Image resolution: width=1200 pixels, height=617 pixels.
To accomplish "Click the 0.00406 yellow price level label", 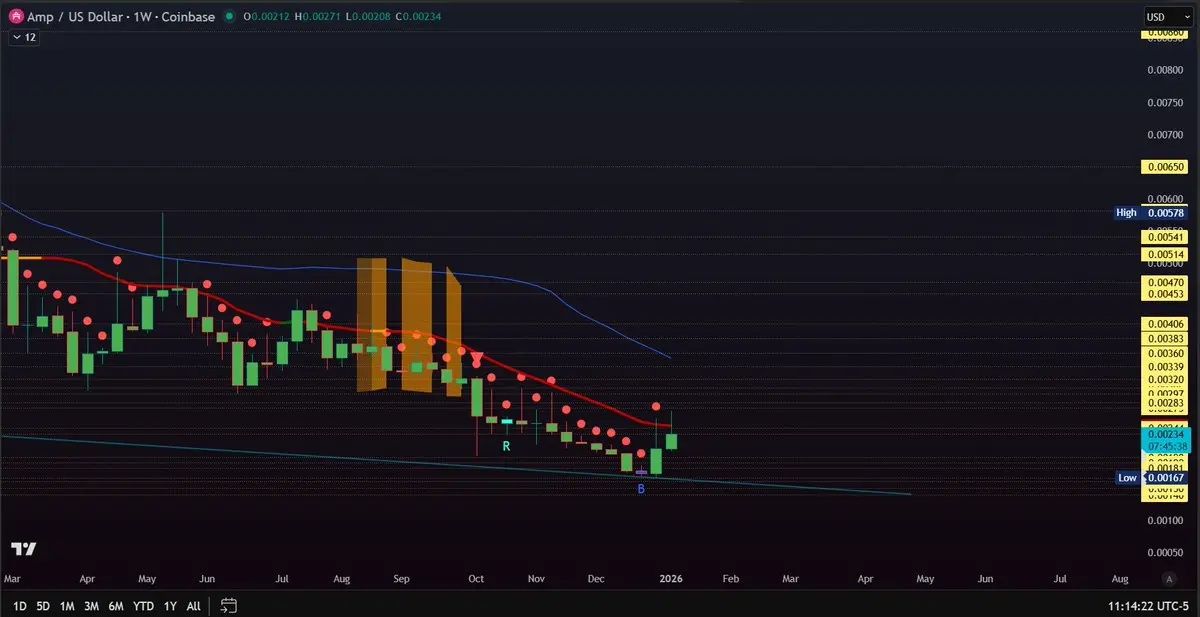I will pos(1163,324).
